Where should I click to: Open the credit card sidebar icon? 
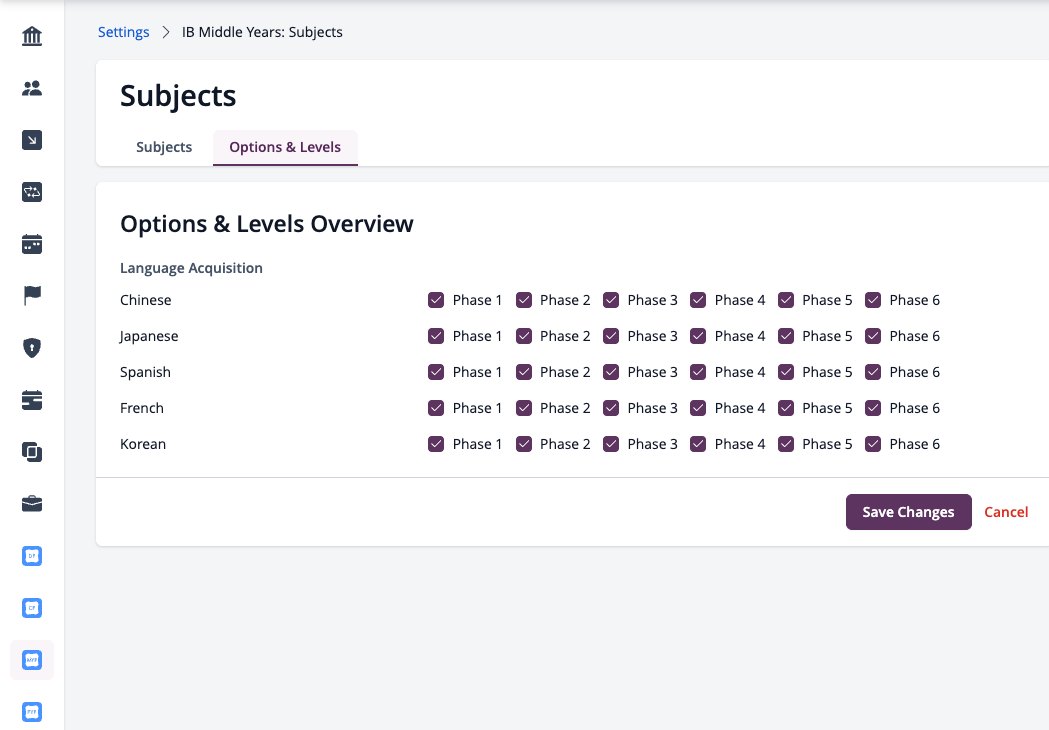(31, 399)
